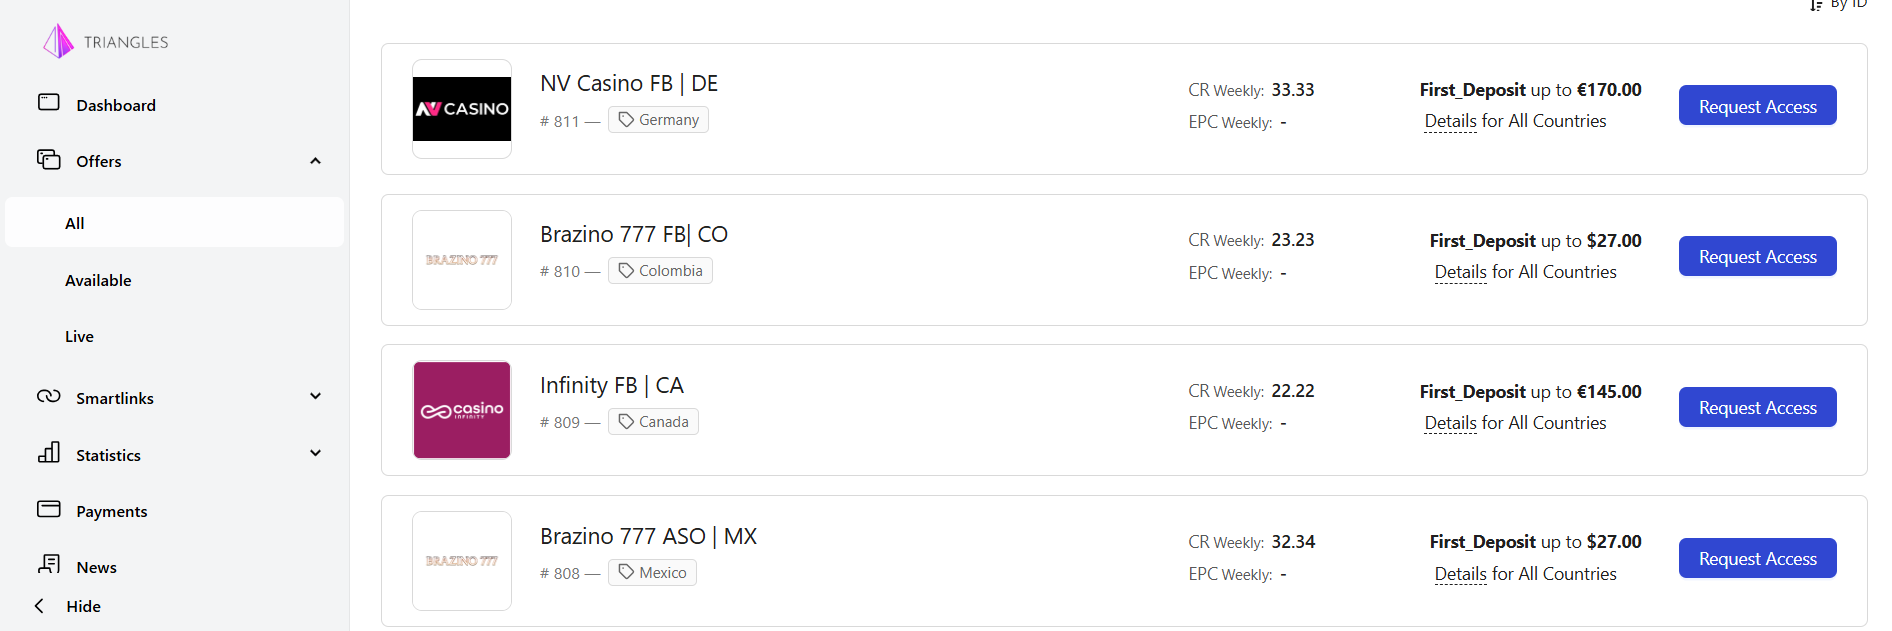Click the Hide sidebar arrow icon
This screenshot has width=1892, height=631.
point(40,606)
